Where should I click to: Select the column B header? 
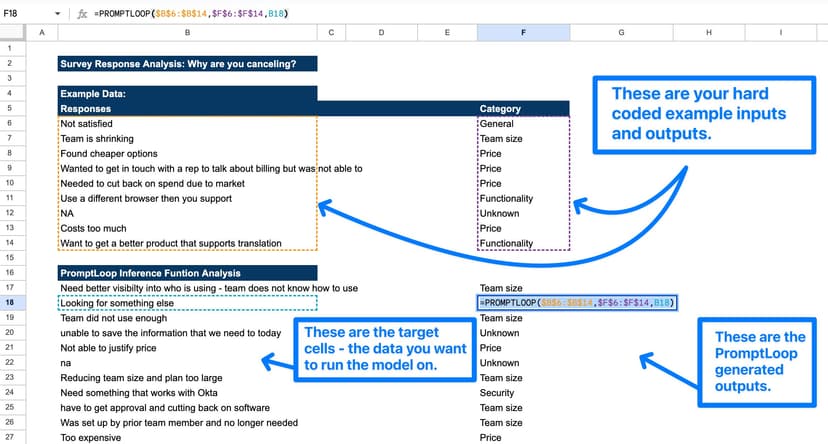click(187, 33)
